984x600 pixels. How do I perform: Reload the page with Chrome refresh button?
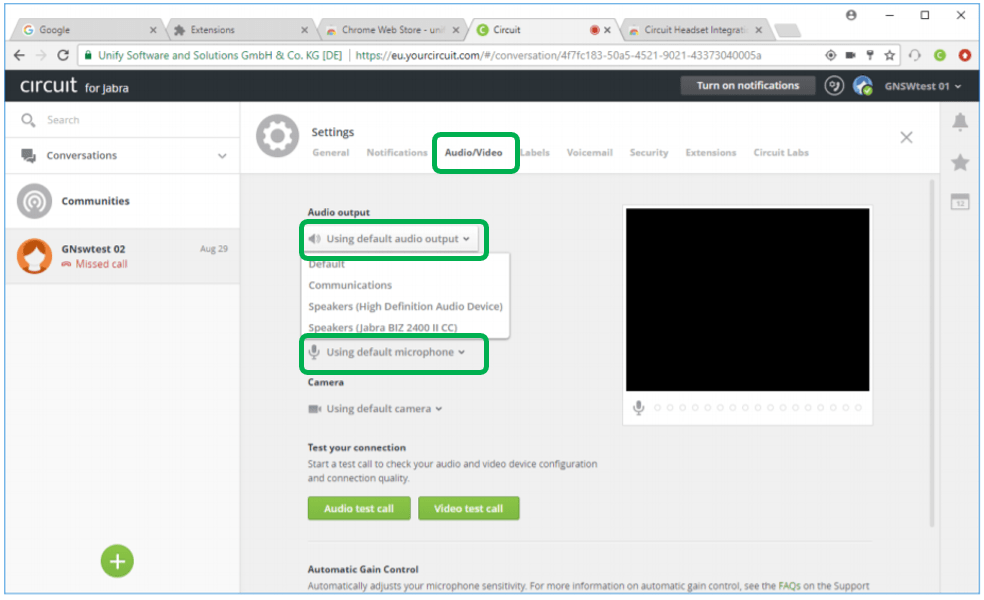(63, 55)
